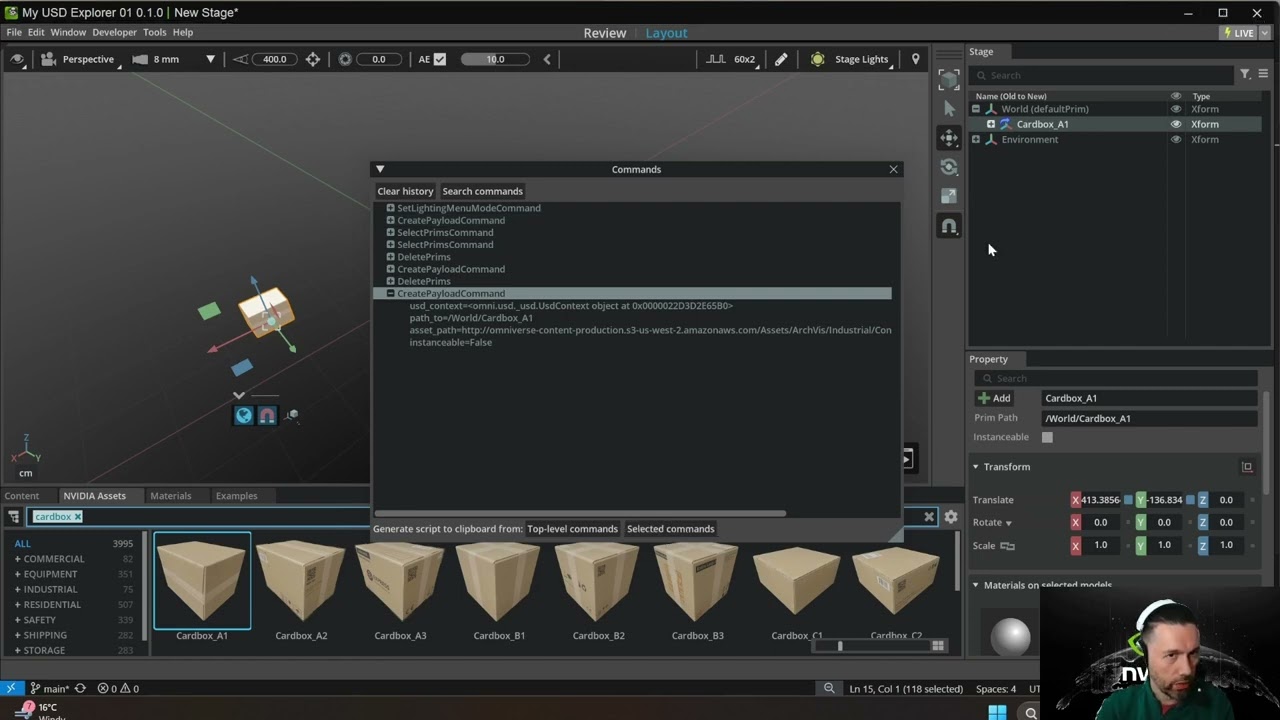Click the focus target crosshair icon
1280x720 pixels.
click(x=313, y=59)
